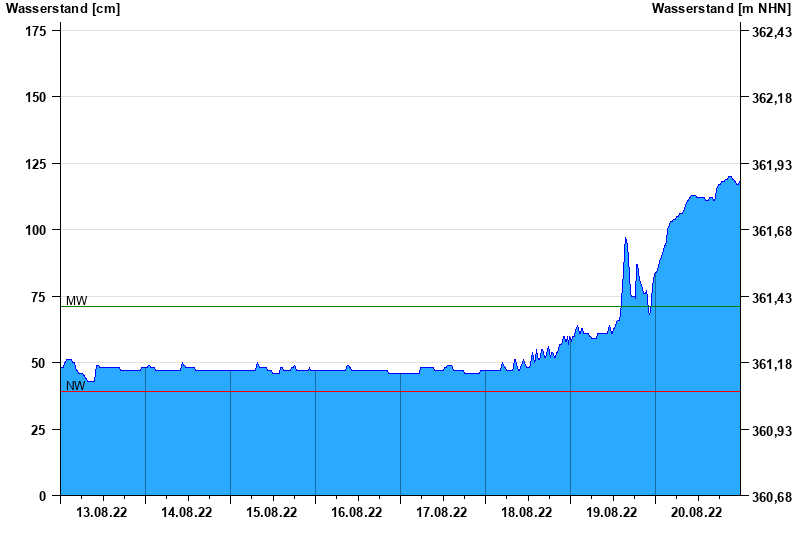Click the 100 cm left axis value
800x550 pixels.
35,230
